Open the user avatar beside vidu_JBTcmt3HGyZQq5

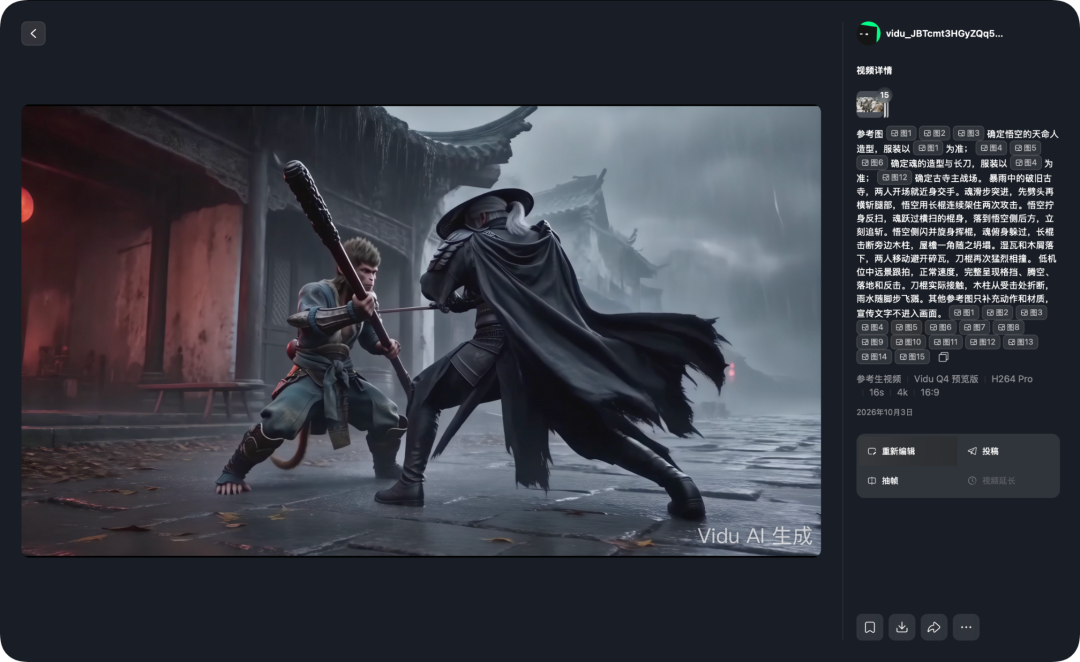(869, 33)
